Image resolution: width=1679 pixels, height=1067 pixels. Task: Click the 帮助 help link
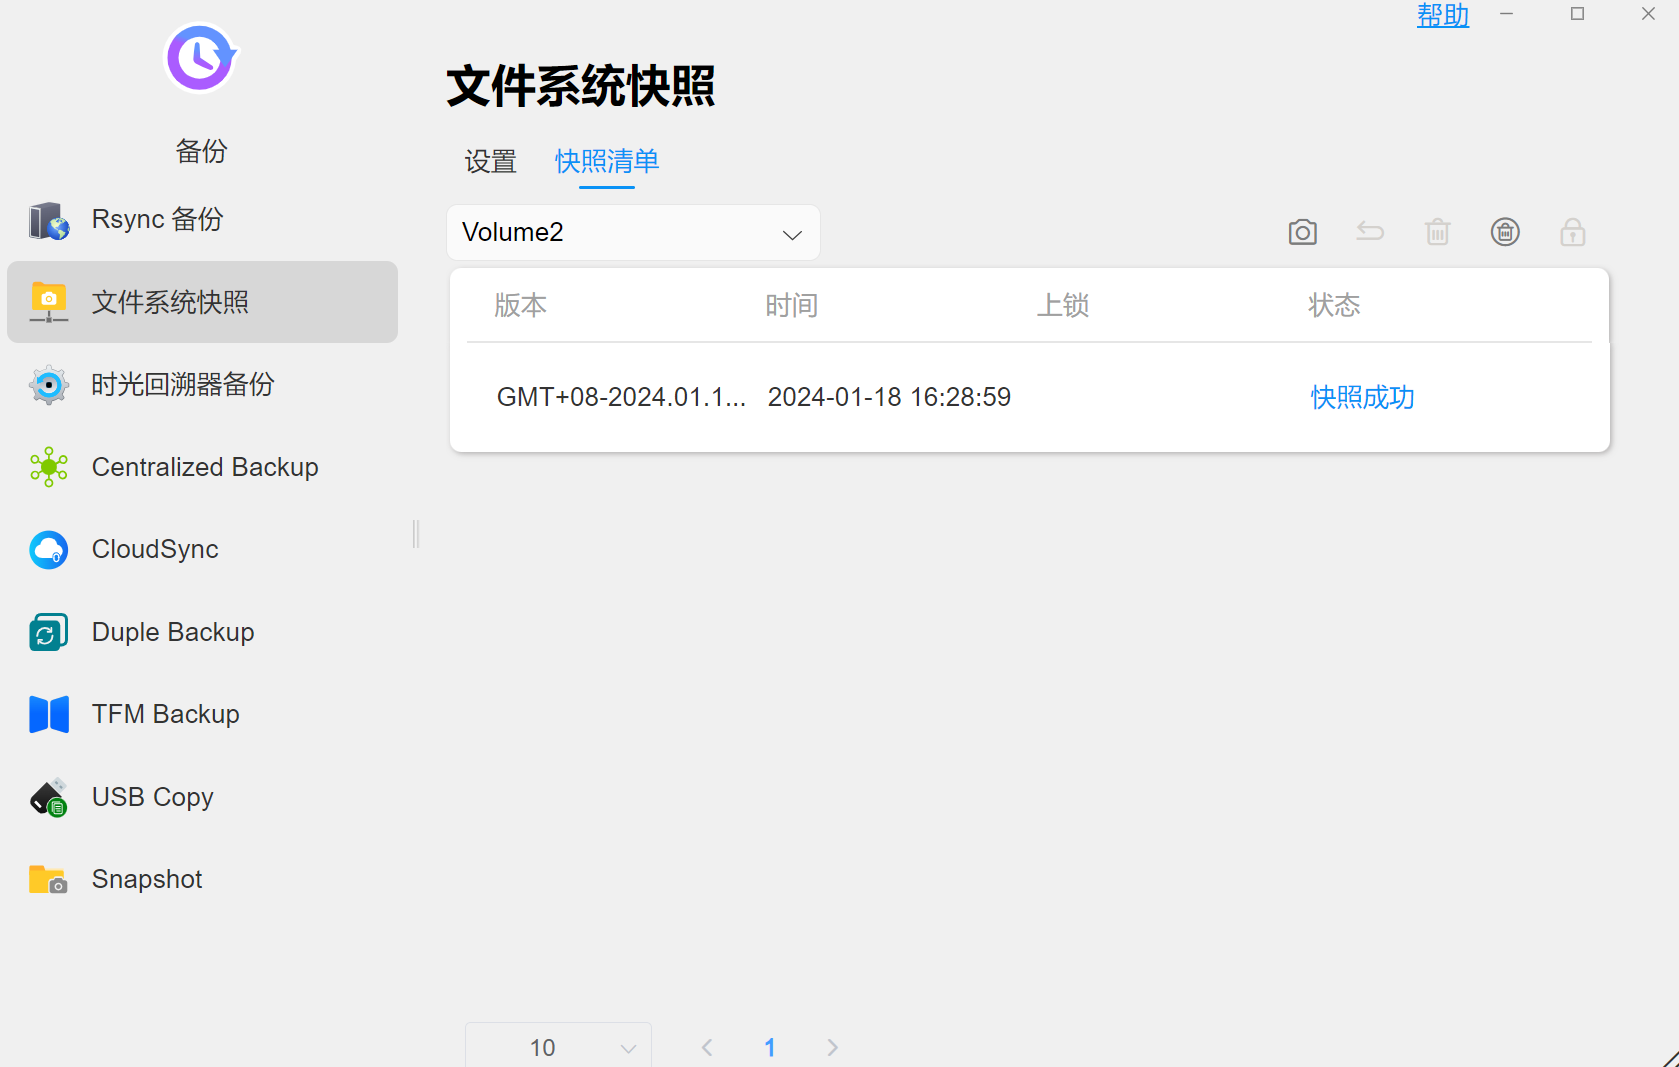click(x=1442, y=16)
